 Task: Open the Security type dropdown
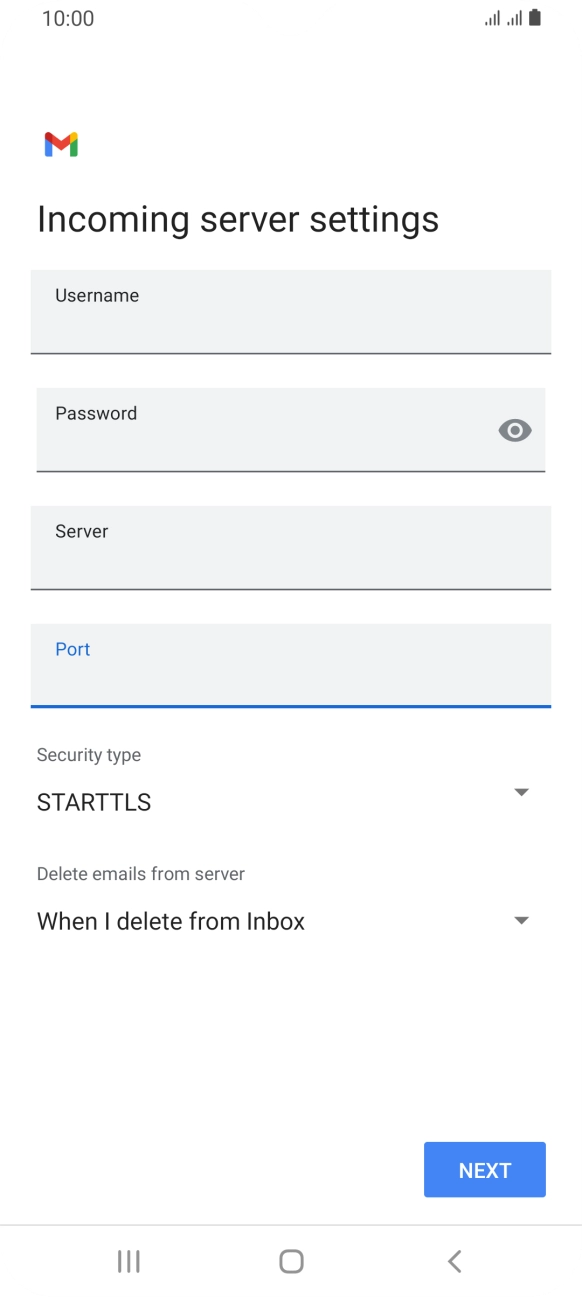click(521, 791)
